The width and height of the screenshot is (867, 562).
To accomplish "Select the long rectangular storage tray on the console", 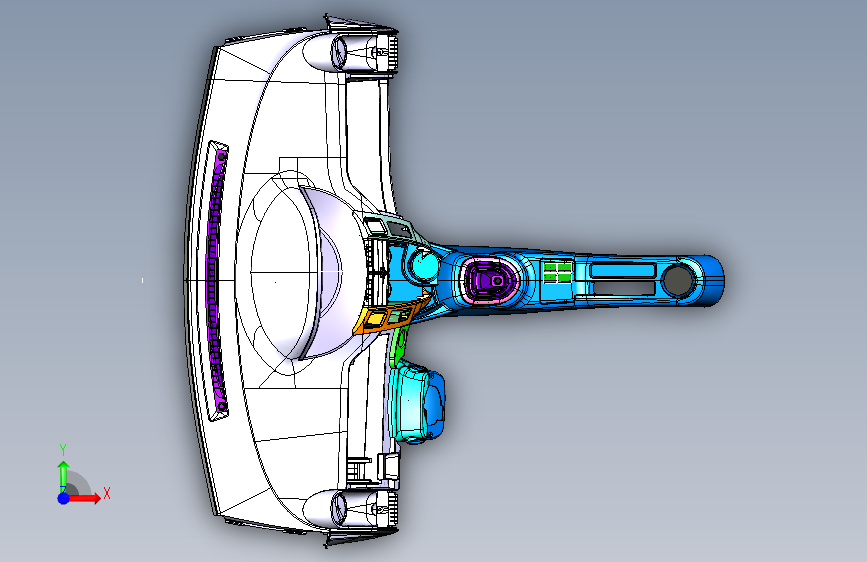I will 622,270.
